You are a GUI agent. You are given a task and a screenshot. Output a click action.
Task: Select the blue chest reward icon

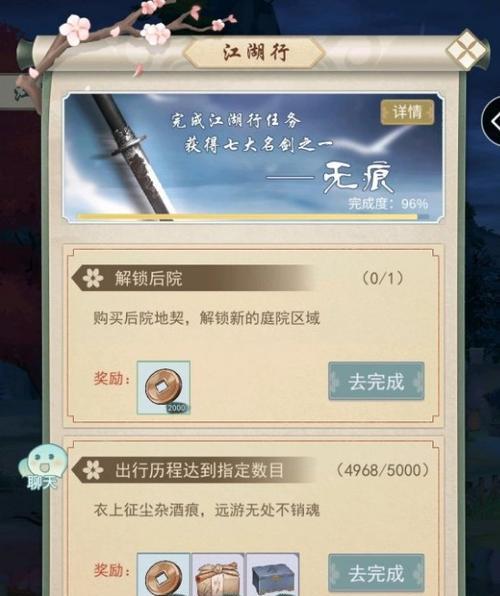click(273, 575)
